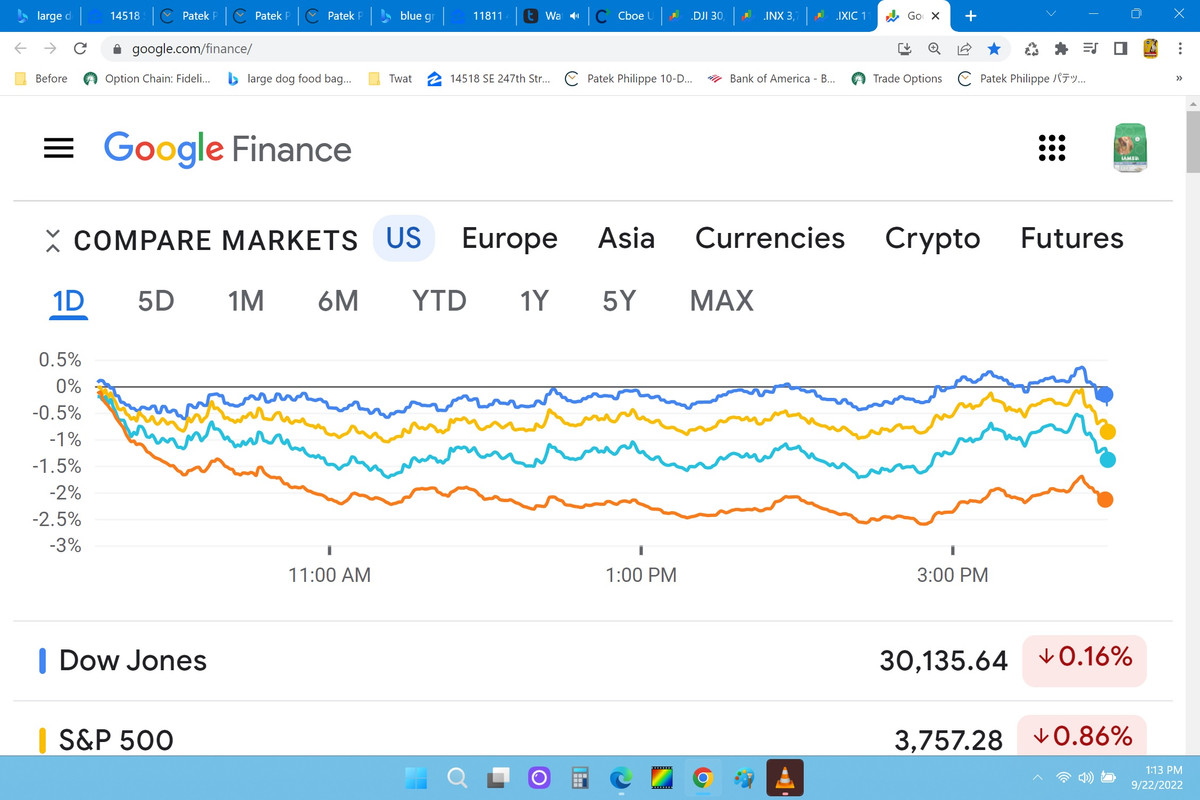Select the 5Y chart range
1200x800 pixels.
coord(619,300)
